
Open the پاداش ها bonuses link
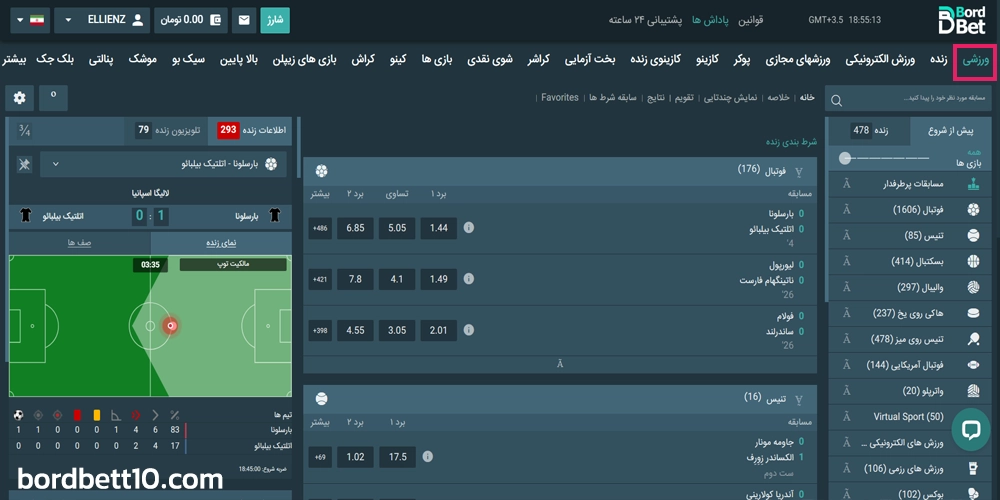pos(710,20)
